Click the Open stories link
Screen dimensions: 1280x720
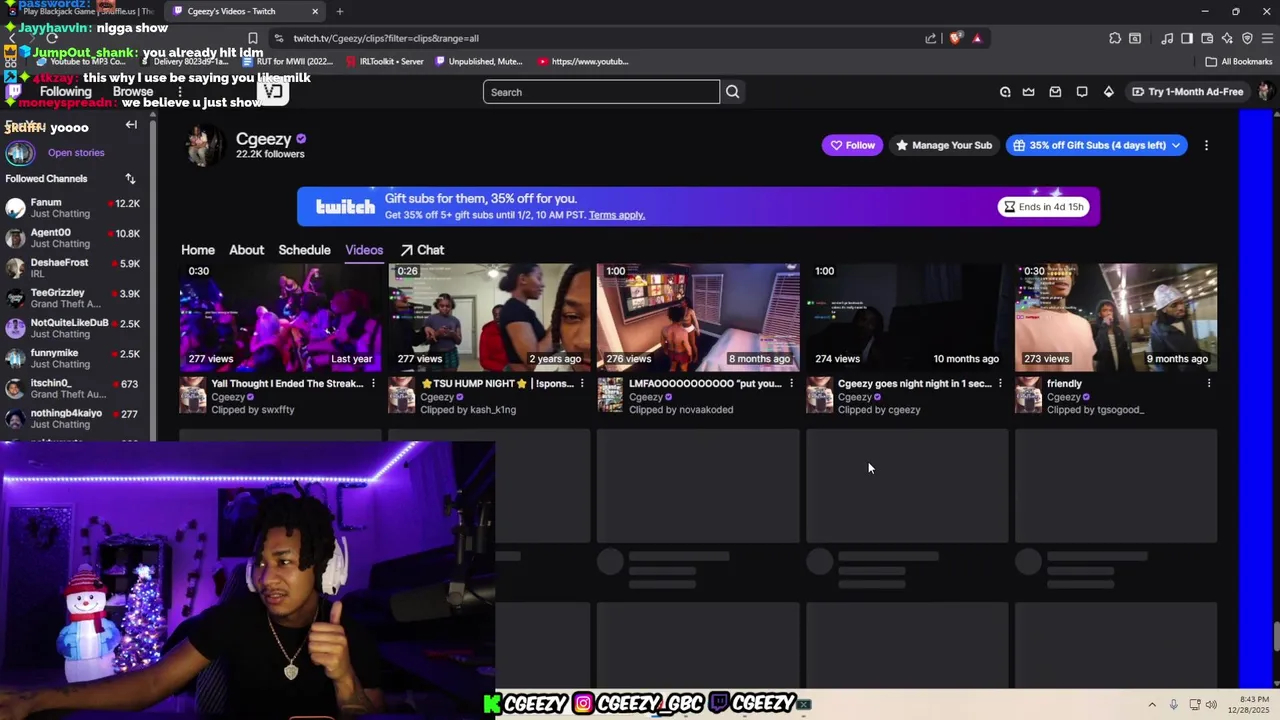[x=76, y=153]
